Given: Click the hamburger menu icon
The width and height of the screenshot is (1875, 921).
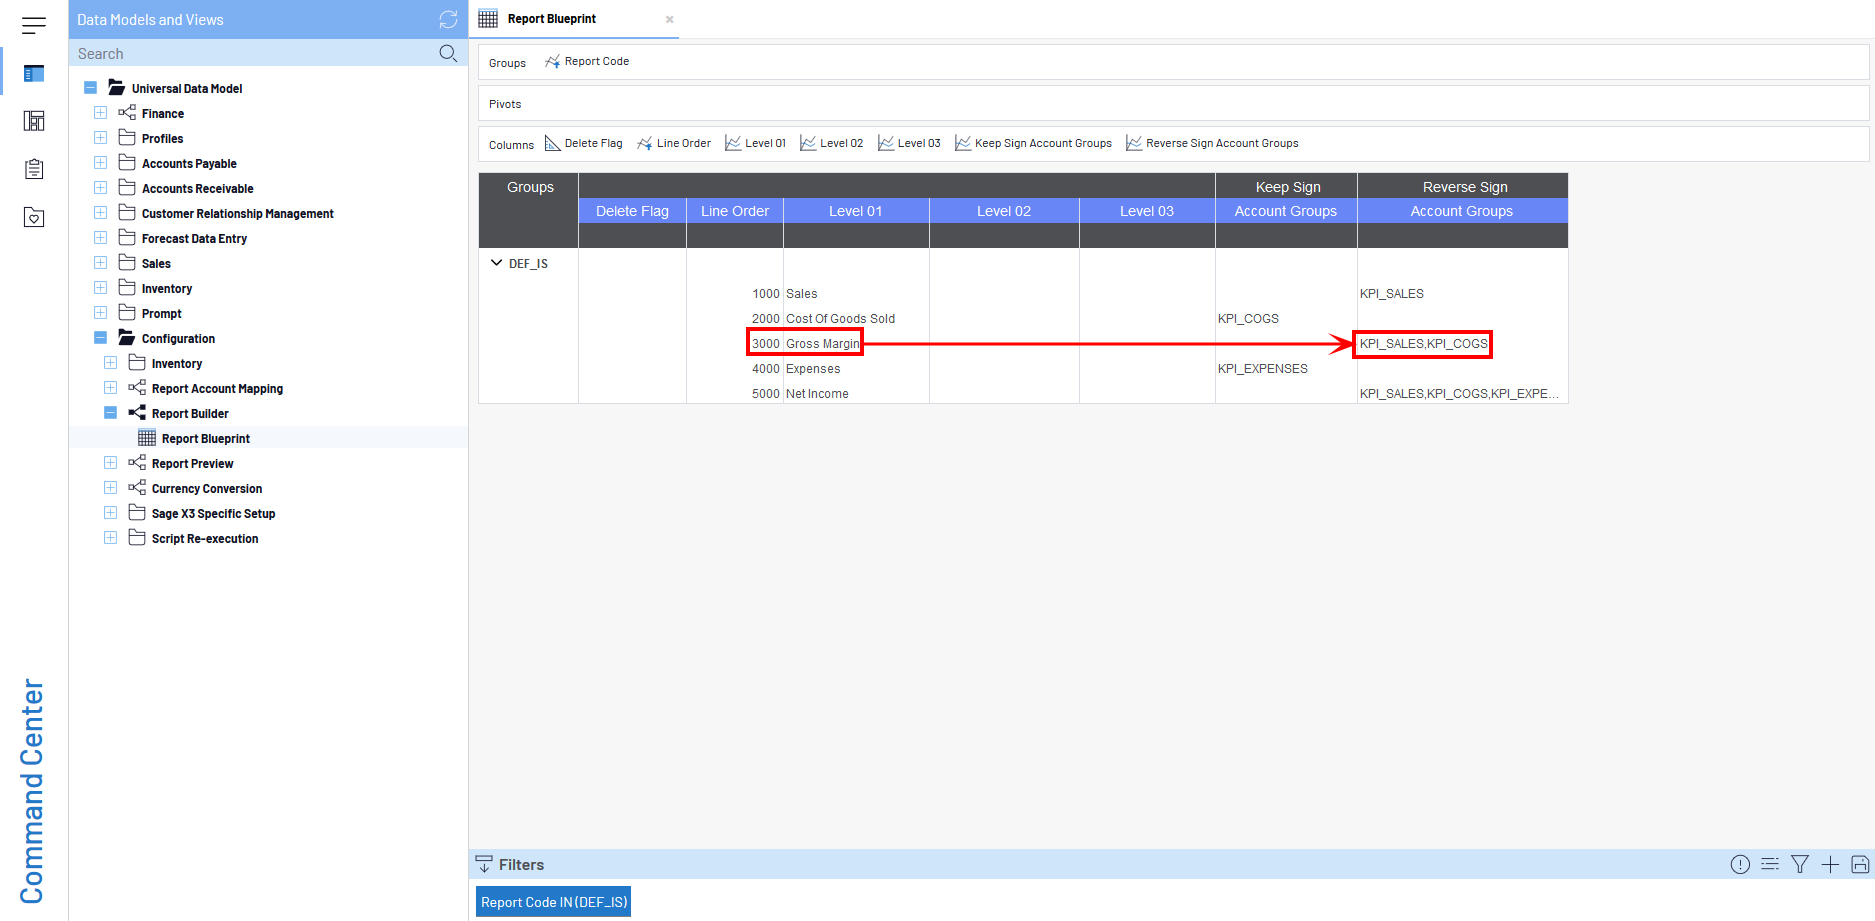Looking at the screenshot, I should (34, 26).
